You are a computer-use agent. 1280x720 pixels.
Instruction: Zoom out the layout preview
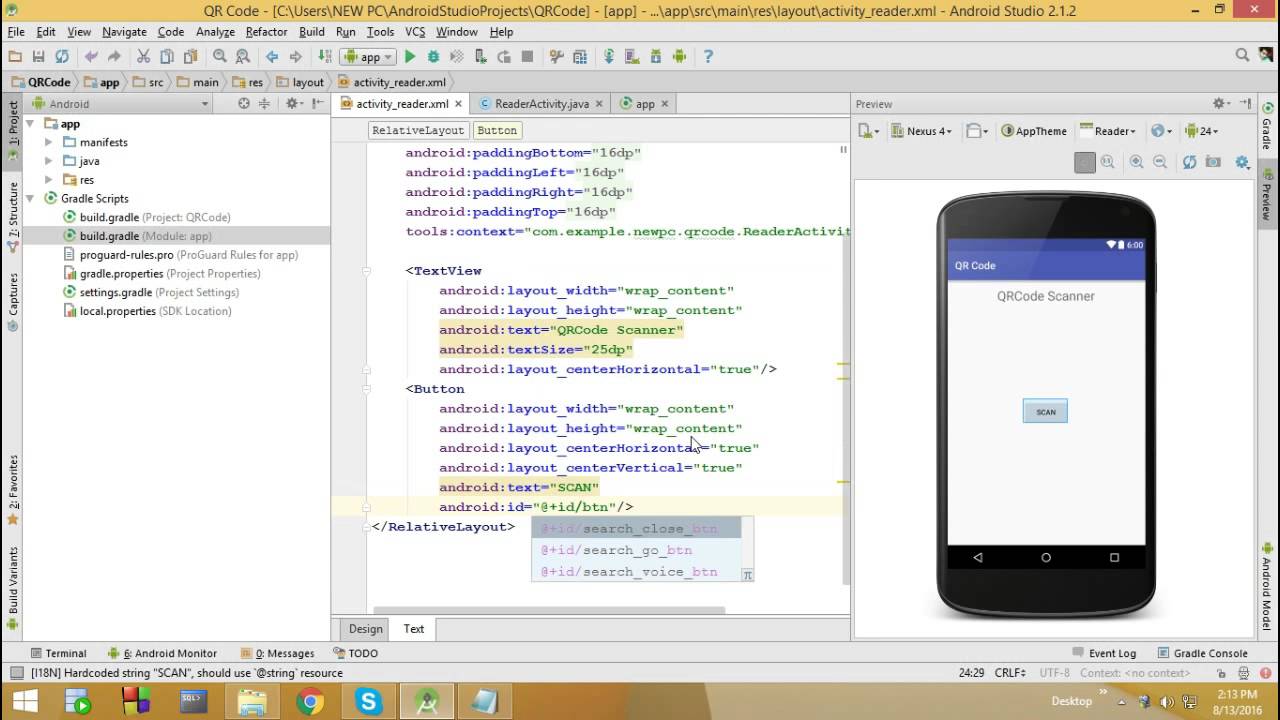pos(1160,162)
